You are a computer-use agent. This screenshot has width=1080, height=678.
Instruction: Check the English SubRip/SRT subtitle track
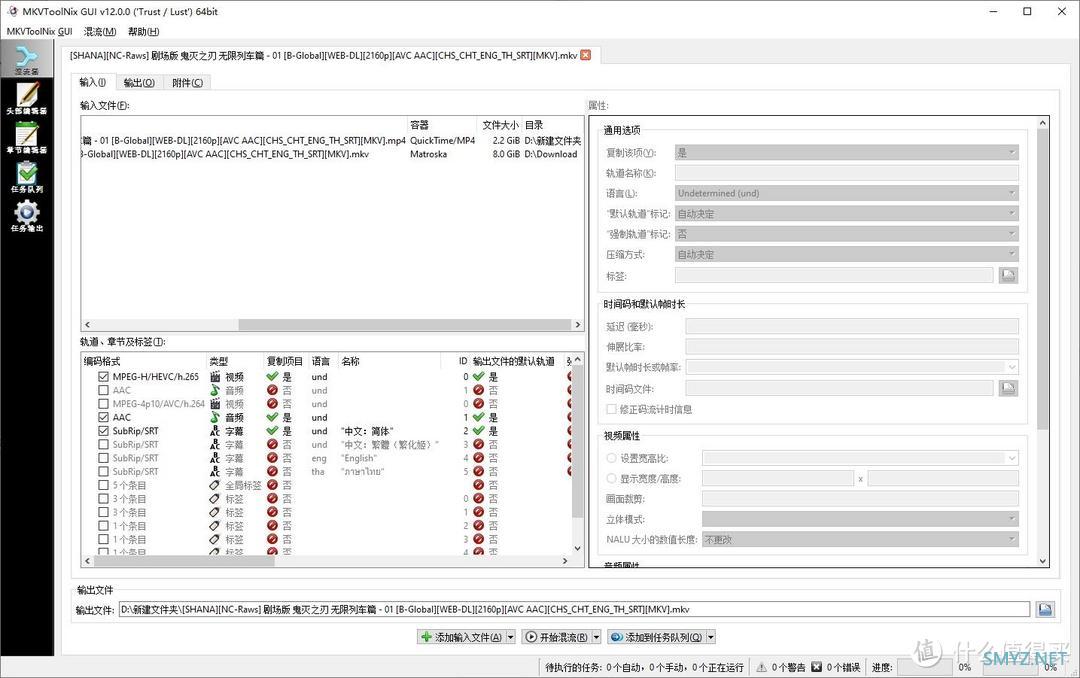104,458
